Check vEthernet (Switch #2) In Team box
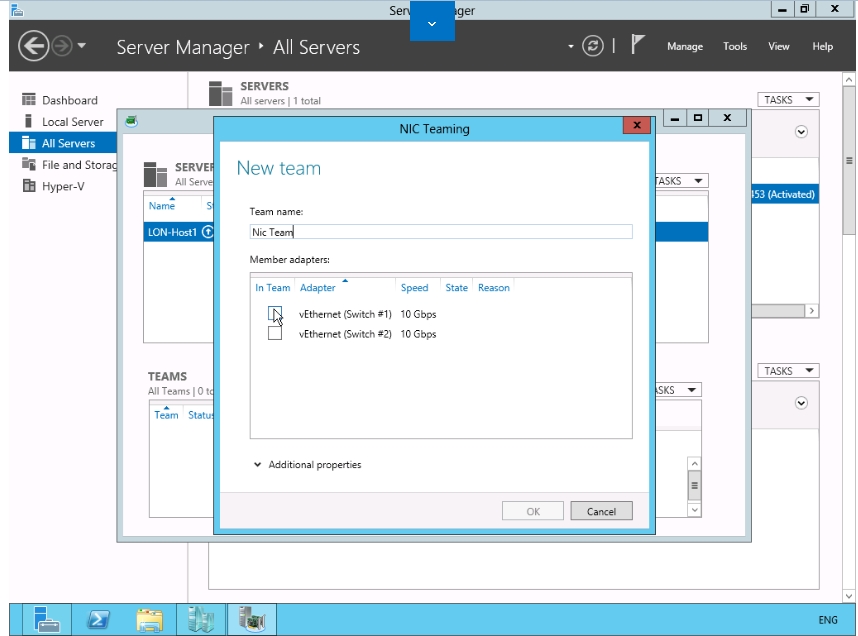Viewport: 858px width, 636px height. [x=275, y=333]
